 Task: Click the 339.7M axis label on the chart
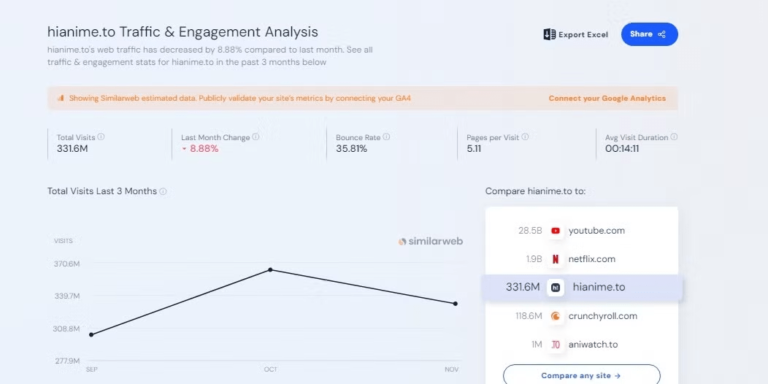[67, 296]
